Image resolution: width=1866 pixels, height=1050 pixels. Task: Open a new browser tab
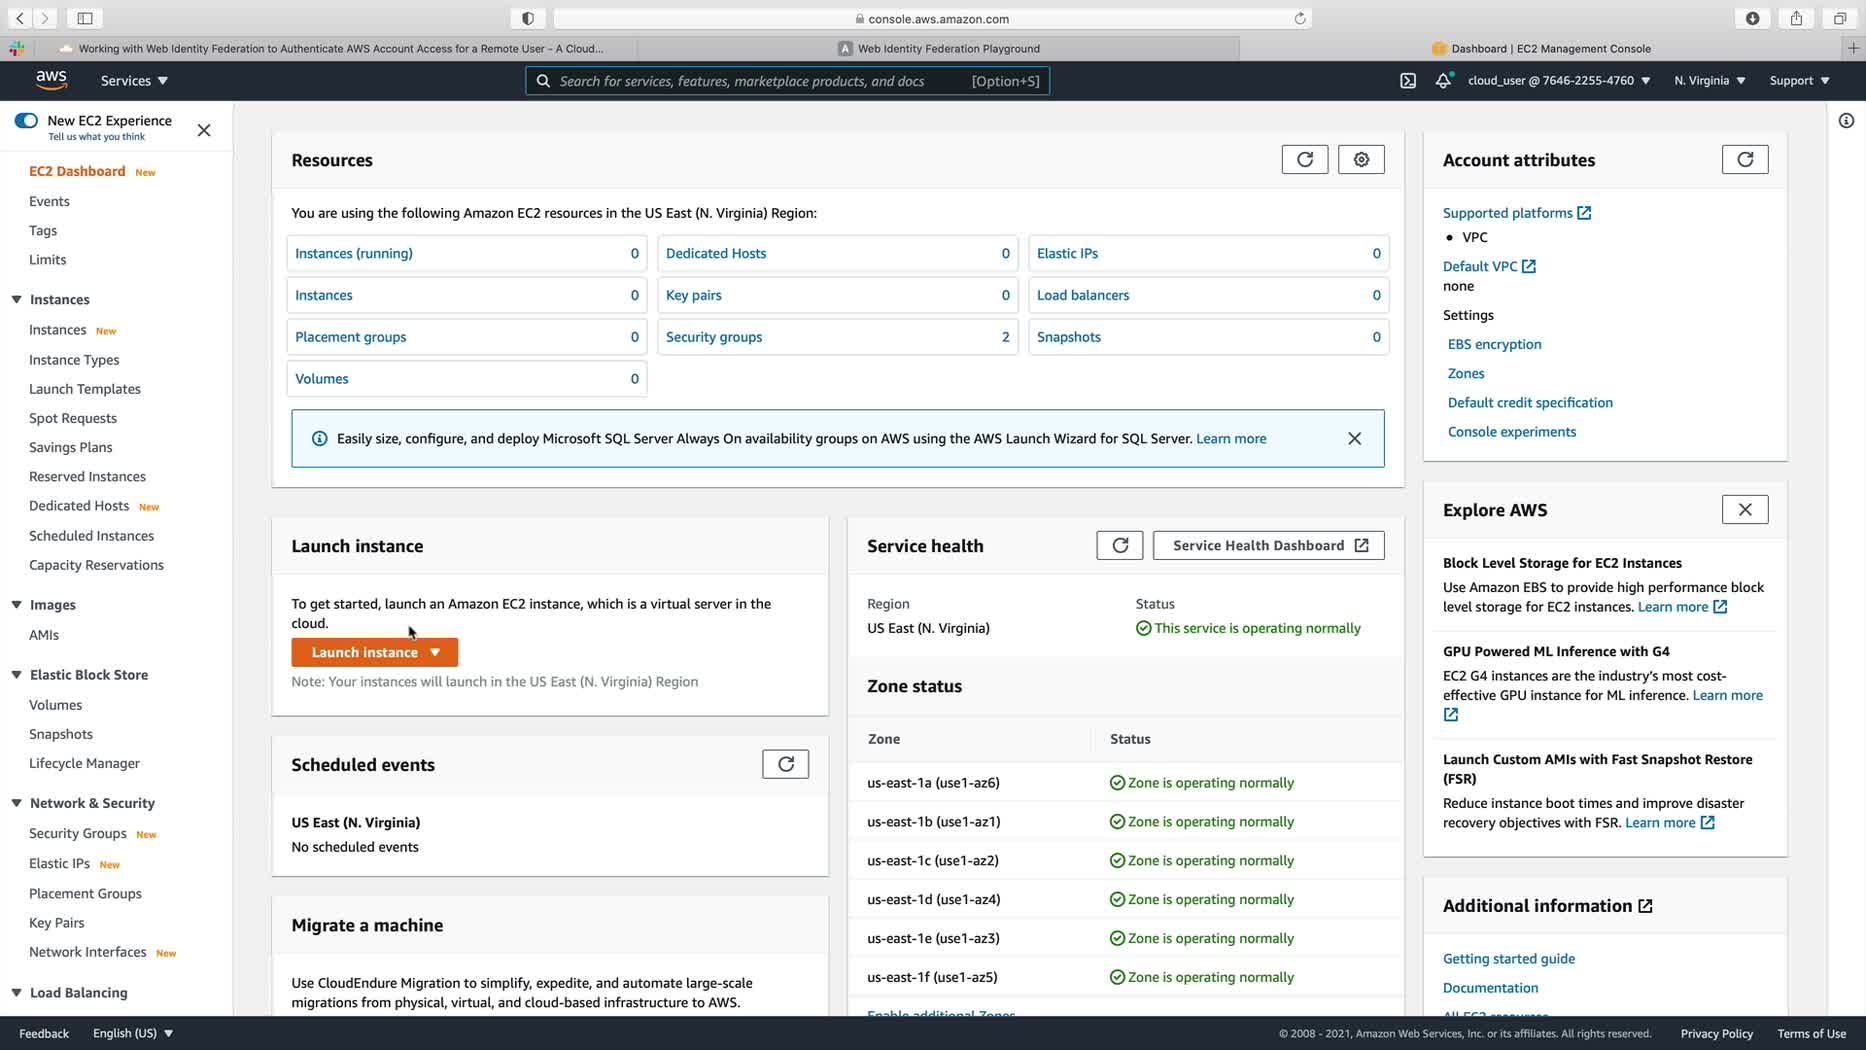[1854, 48]
